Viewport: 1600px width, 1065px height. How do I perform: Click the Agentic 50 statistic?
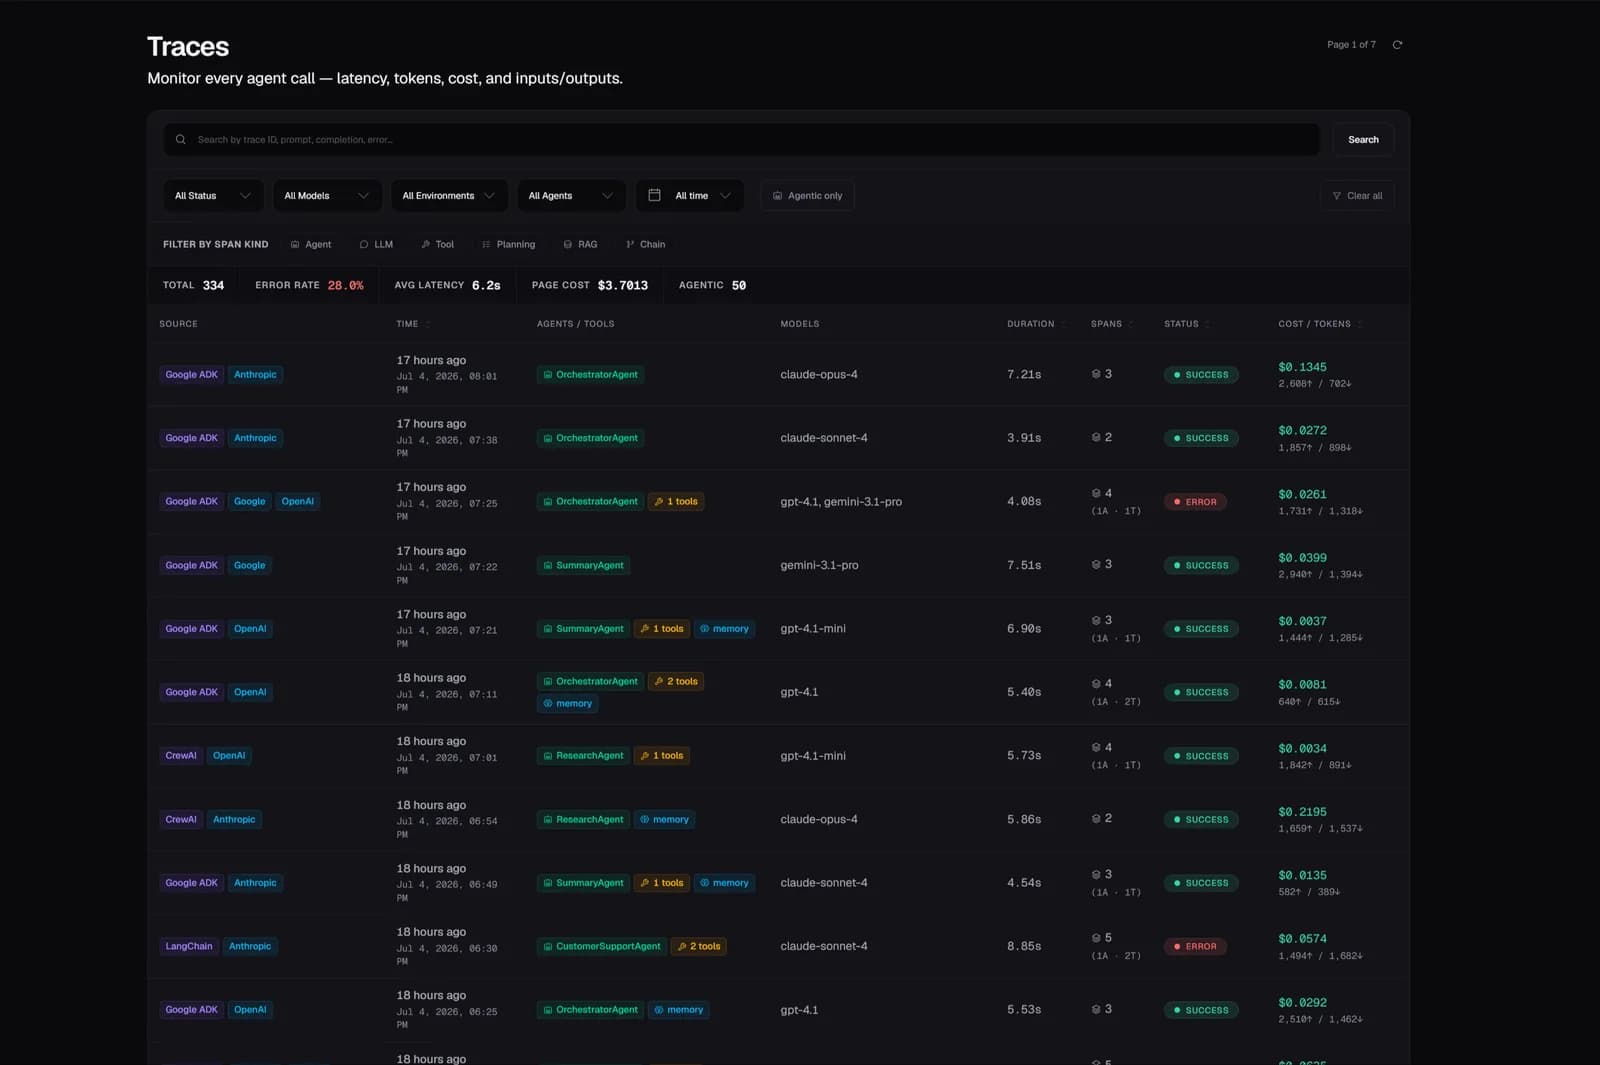pyautogui.click(x=712, y=285)
